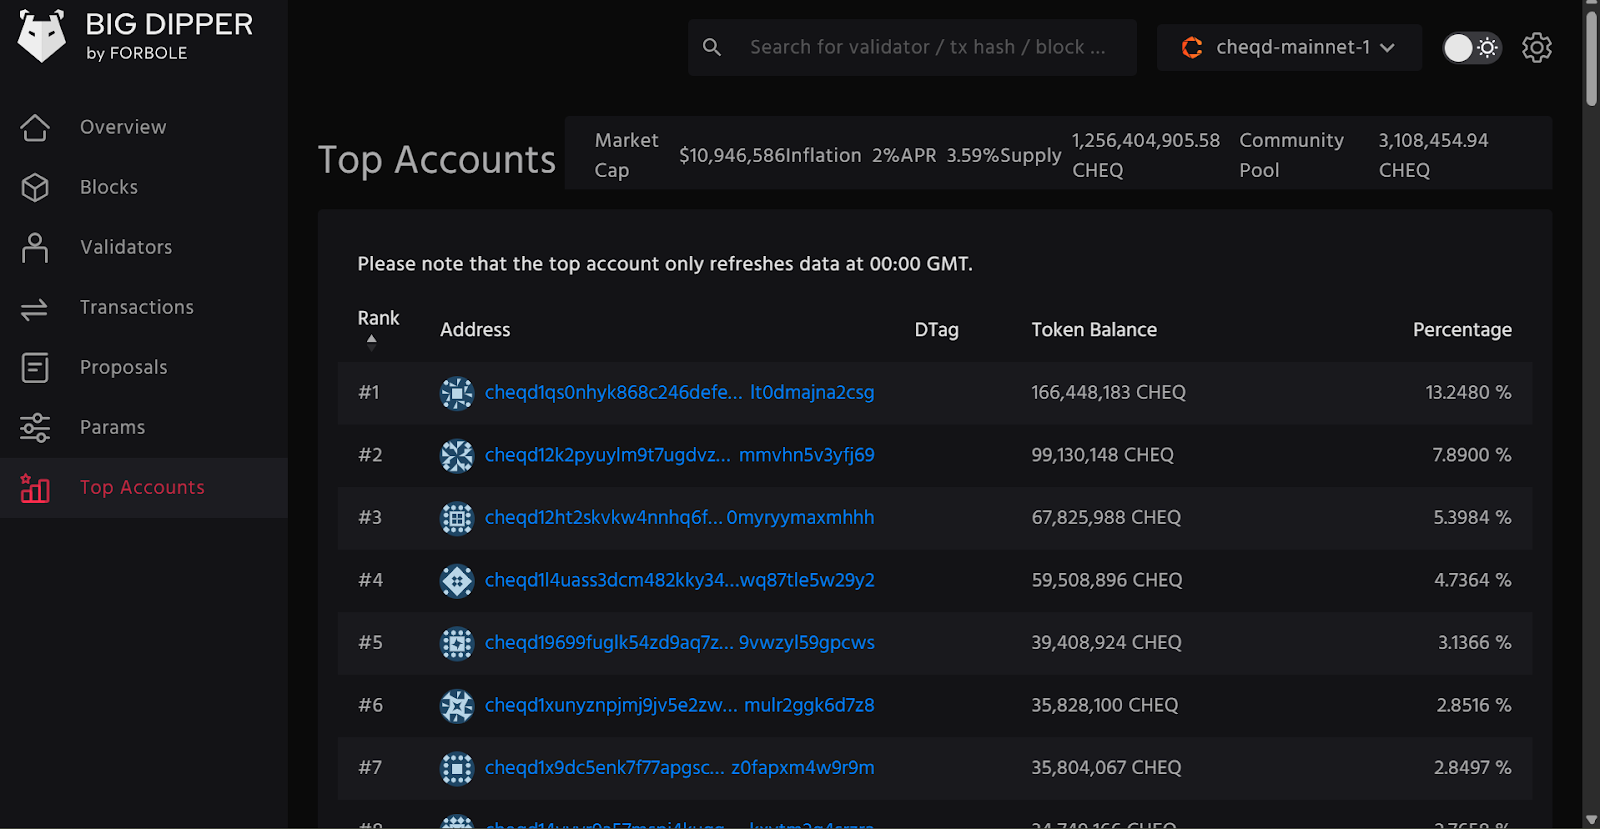Open the cheqd-mainnet-1 network dropdown
The width and height of the screenshot is (1600, 829).
[1288, 47]
